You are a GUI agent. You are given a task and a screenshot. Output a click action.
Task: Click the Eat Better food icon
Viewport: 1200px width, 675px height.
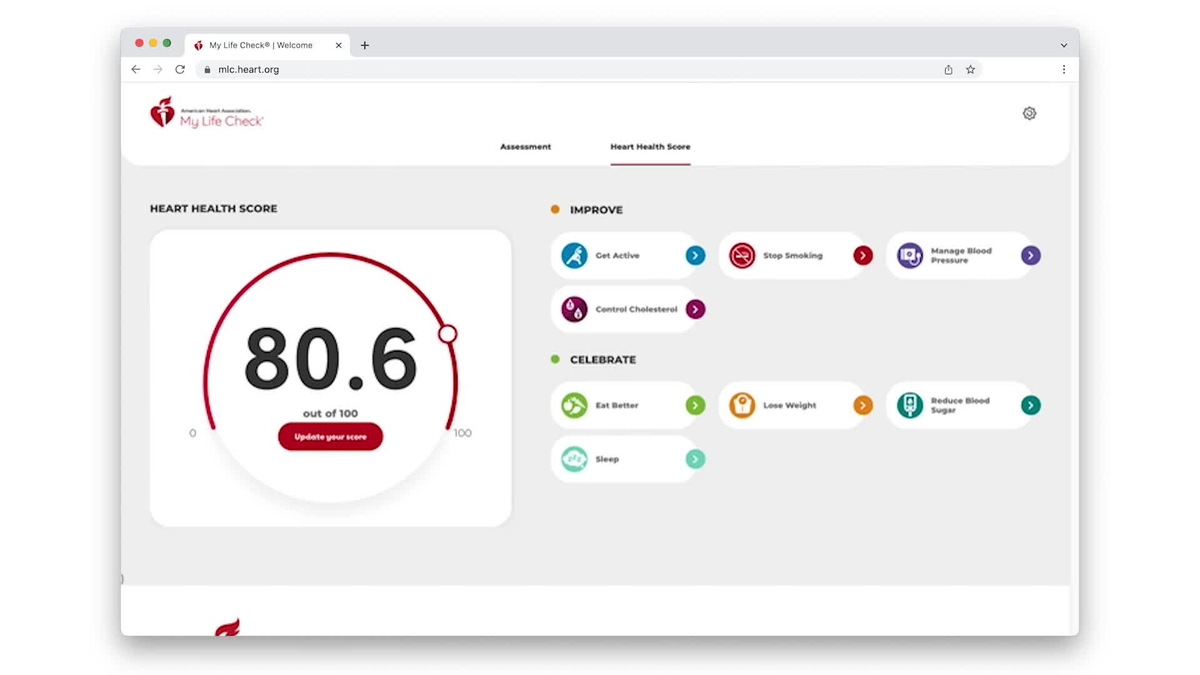point(574,405)
